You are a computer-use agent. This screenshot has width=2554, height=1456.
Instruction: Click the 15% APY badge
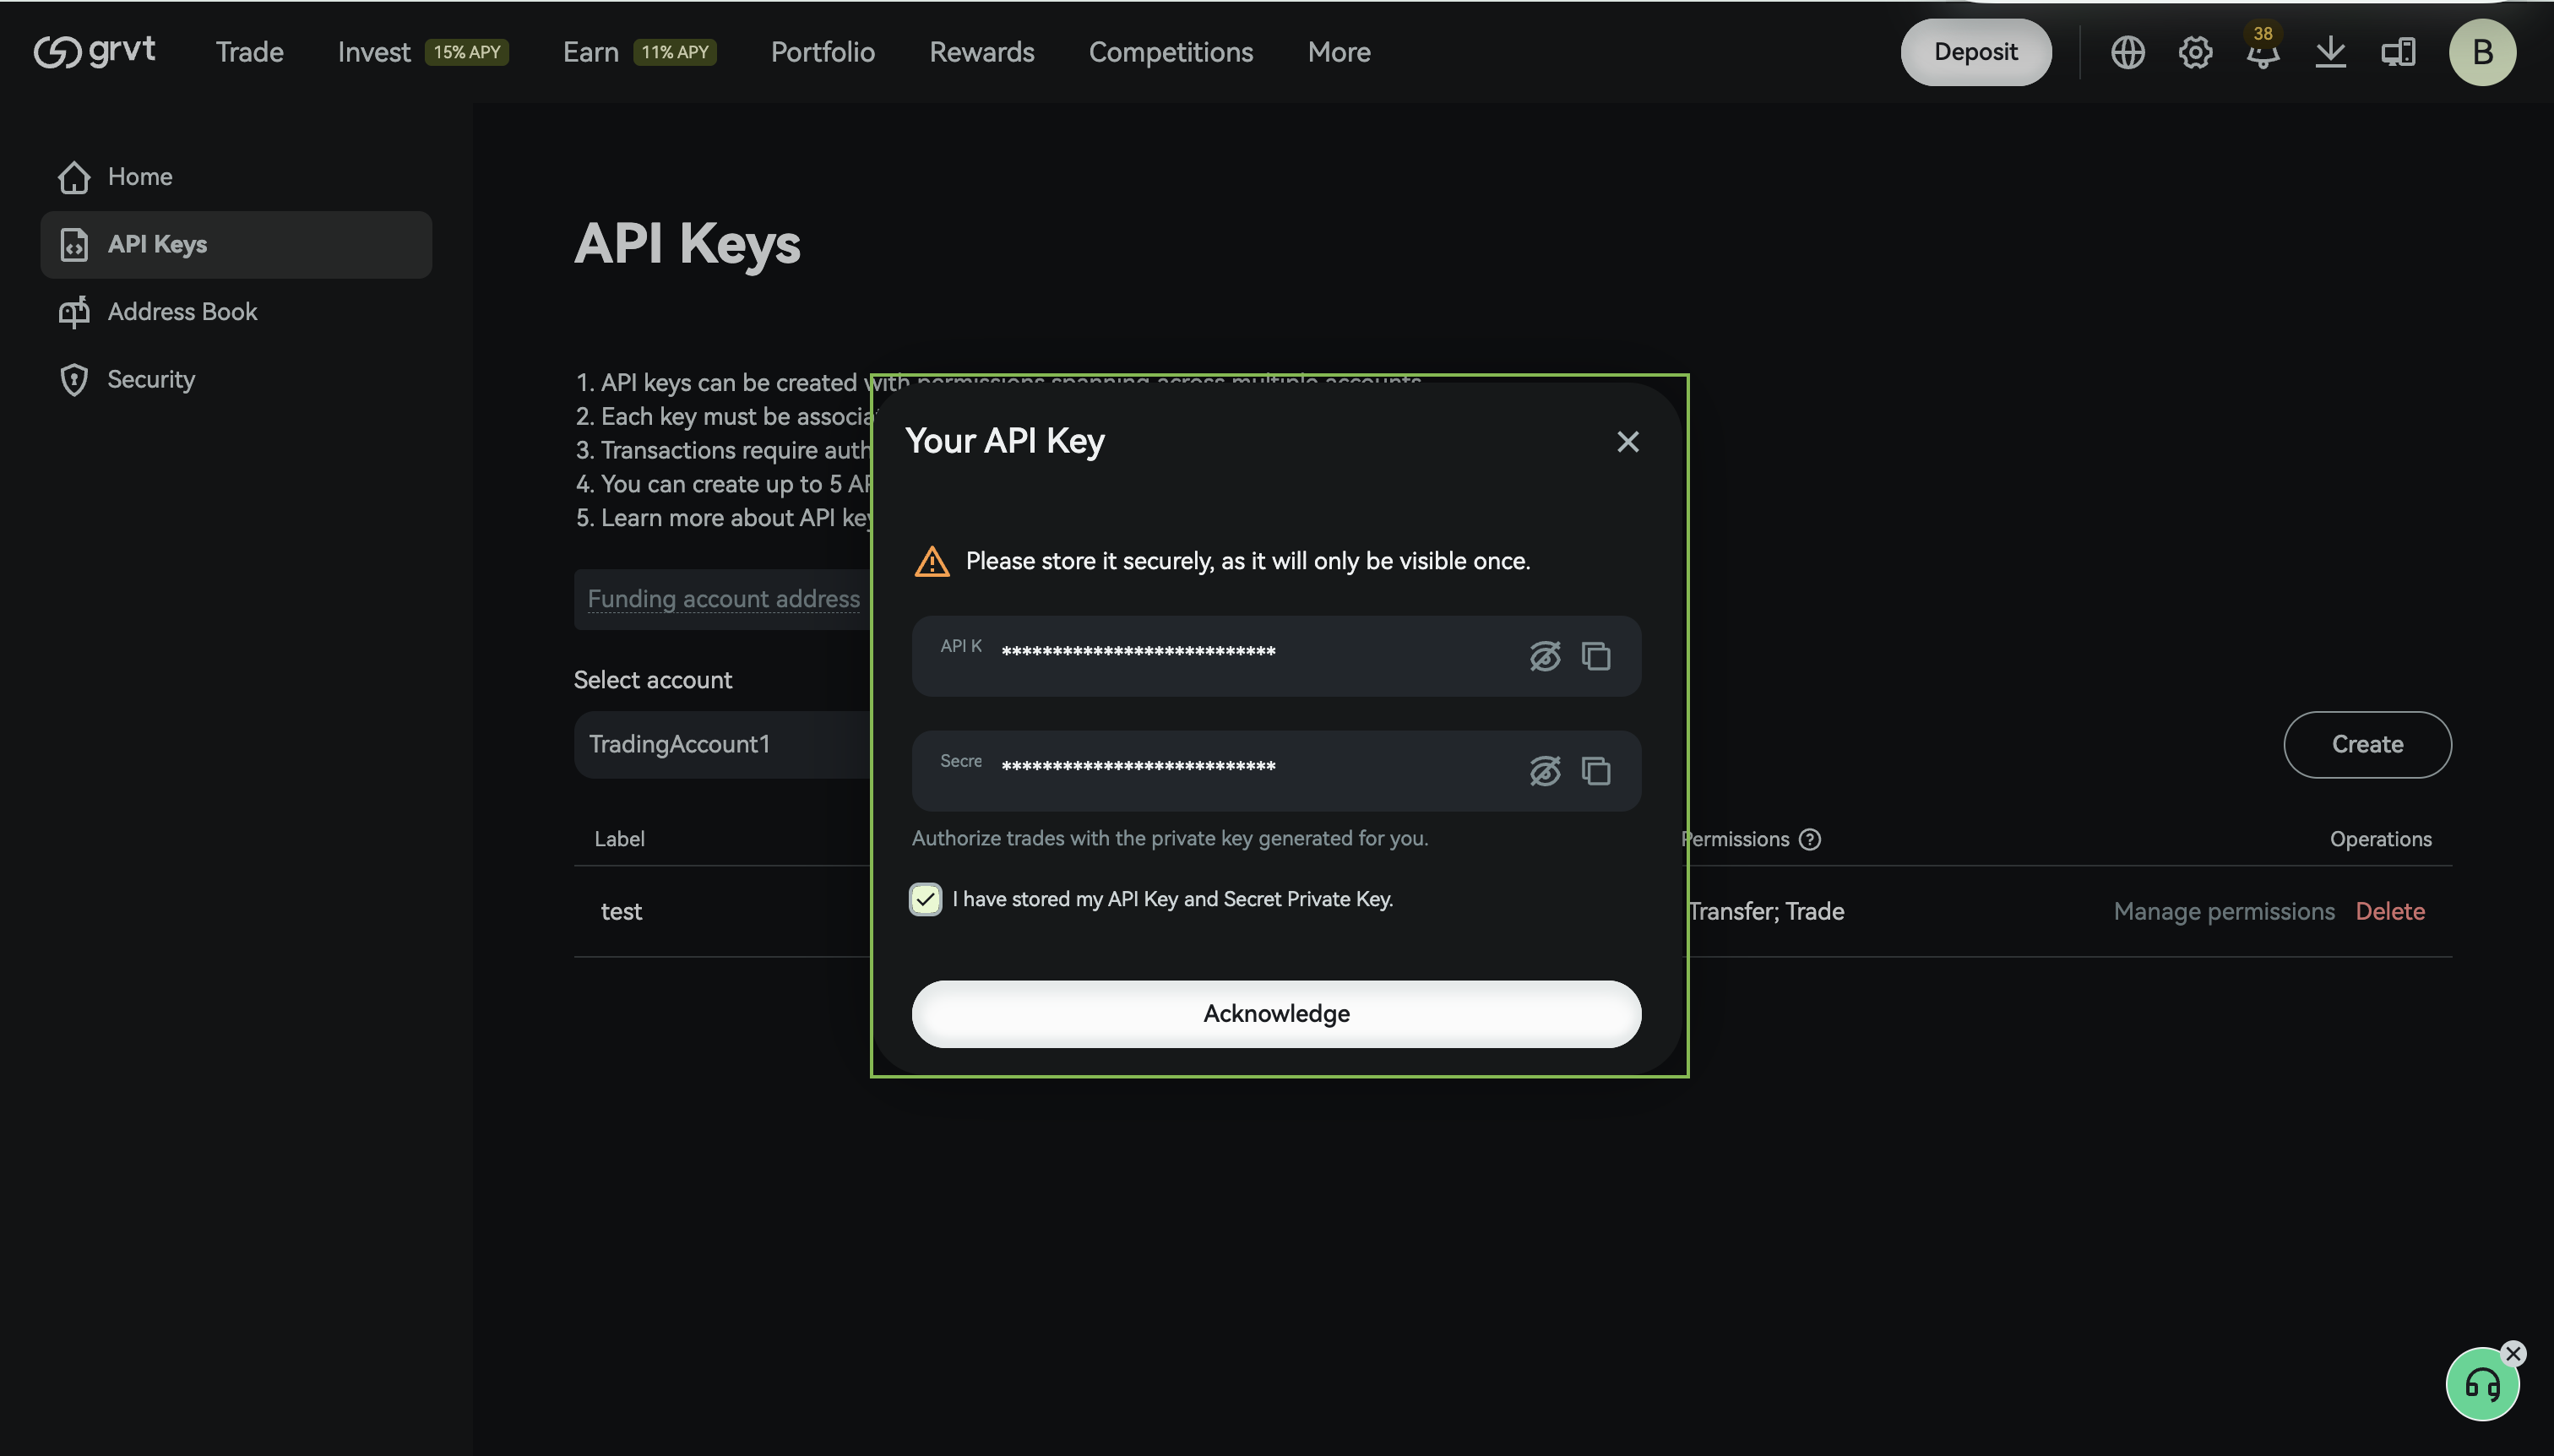pos(466,52)
